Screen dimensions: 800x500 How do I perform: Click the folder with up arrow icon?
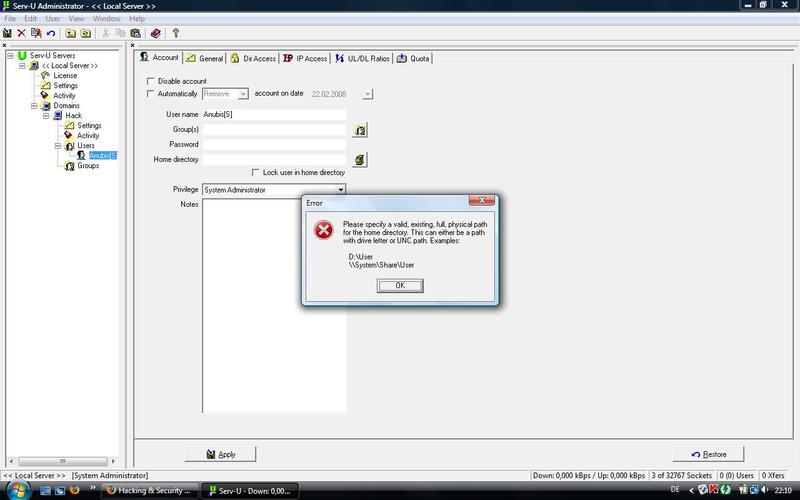70,33
